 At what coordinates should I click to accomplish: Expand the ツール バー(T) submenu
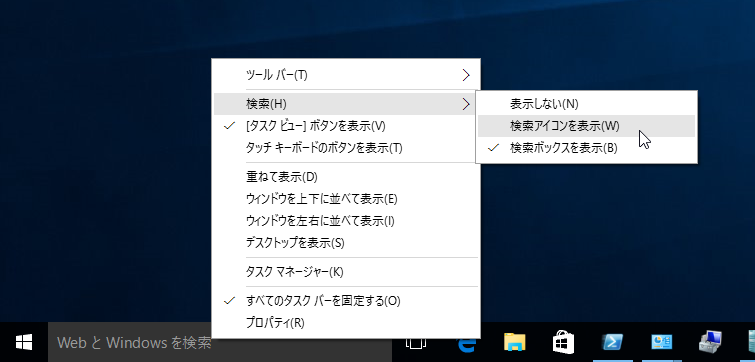[347, 75]
